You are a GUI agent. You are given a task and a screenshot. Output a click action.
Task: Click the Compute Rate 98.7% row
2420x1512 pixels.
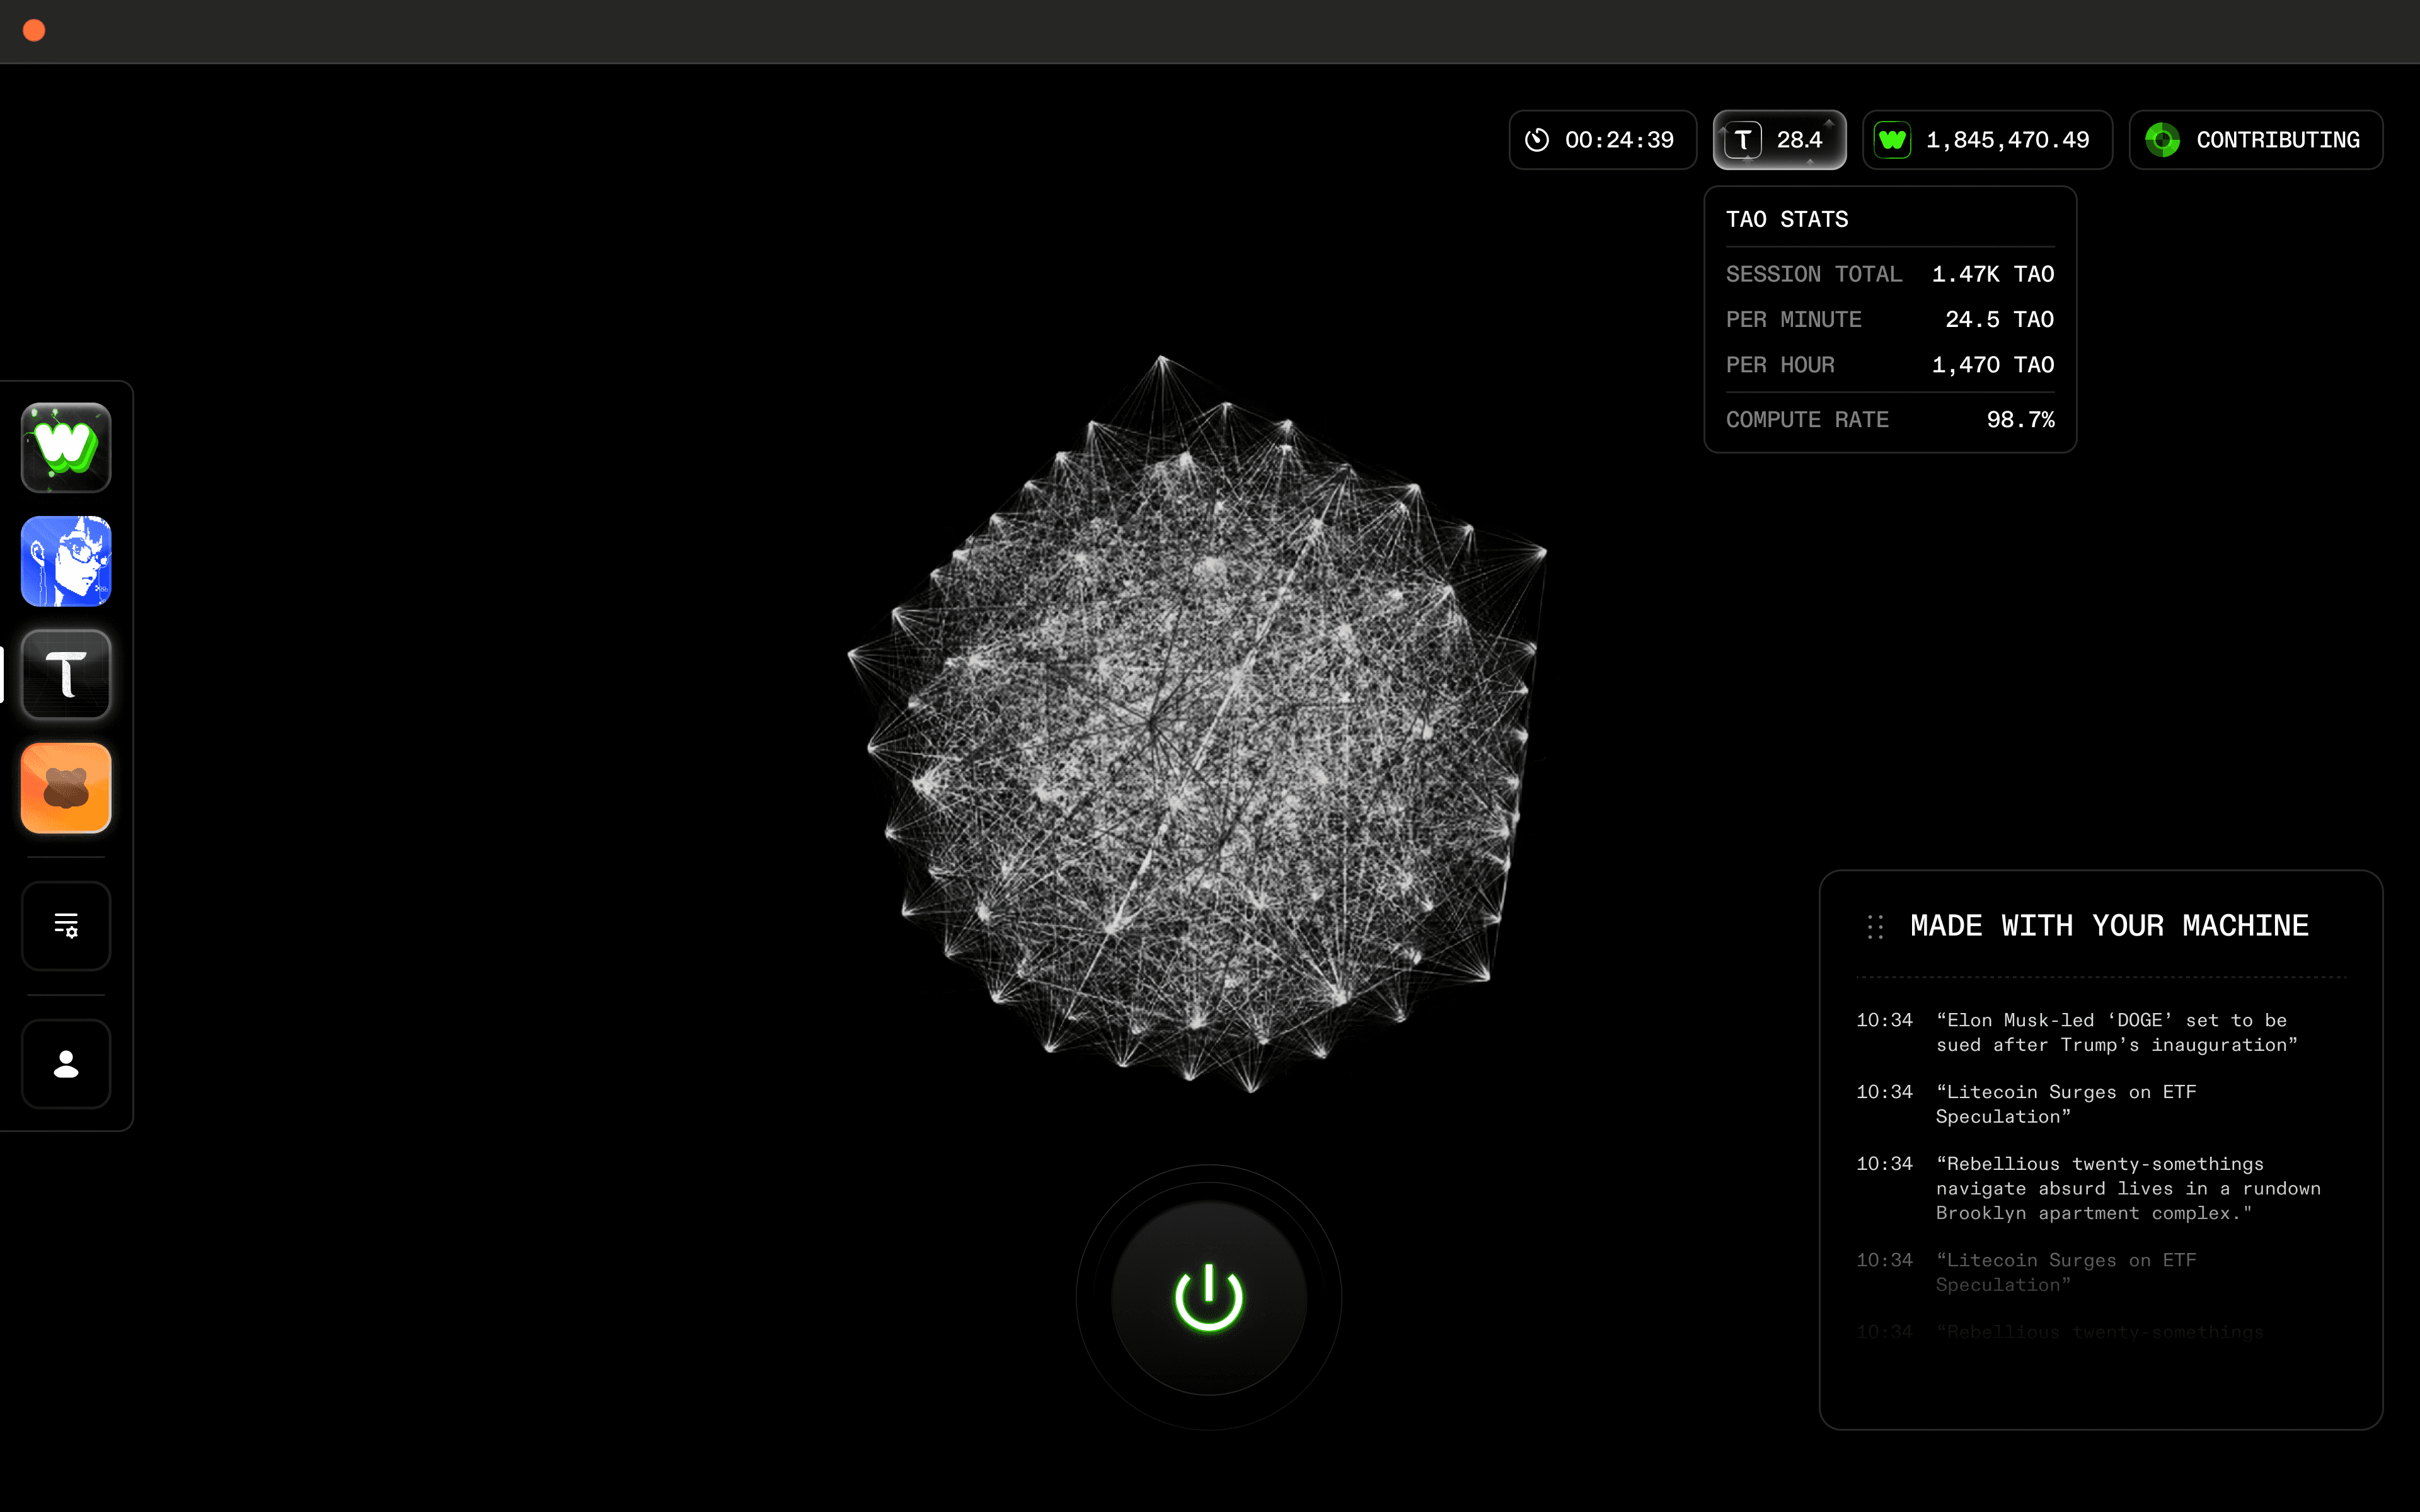pyautogui.click(x=1889, y=420)
